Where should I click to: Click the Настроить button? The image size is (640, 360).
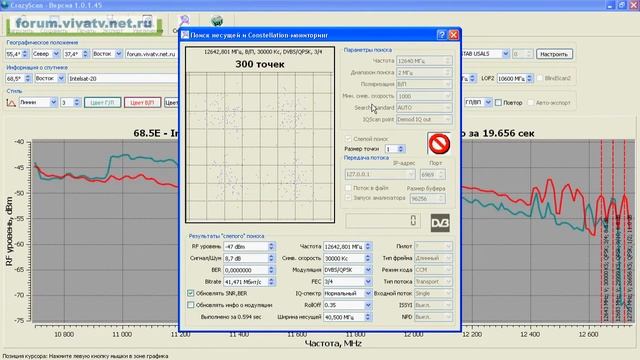point(554,54)
